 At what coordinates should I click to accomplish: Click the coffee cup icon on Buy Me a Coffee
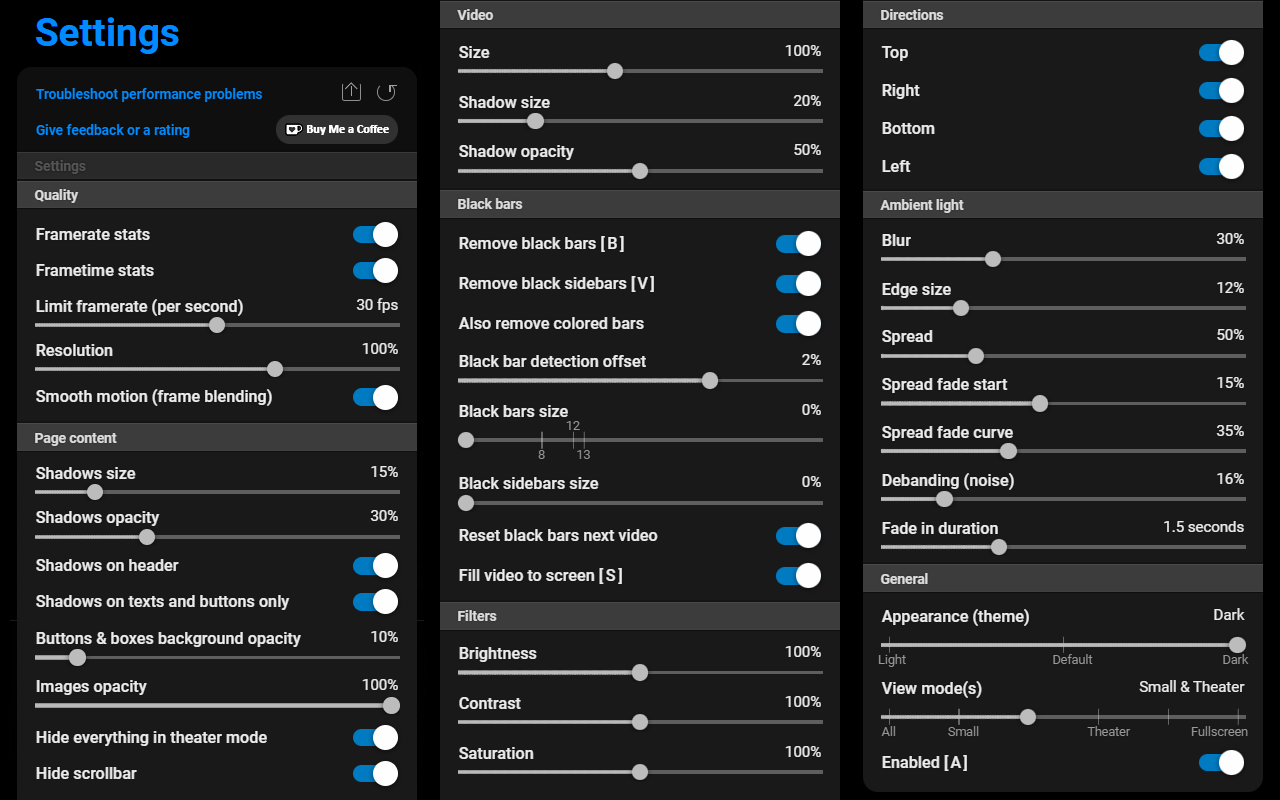pyautogui.click(x=293, y=129)
